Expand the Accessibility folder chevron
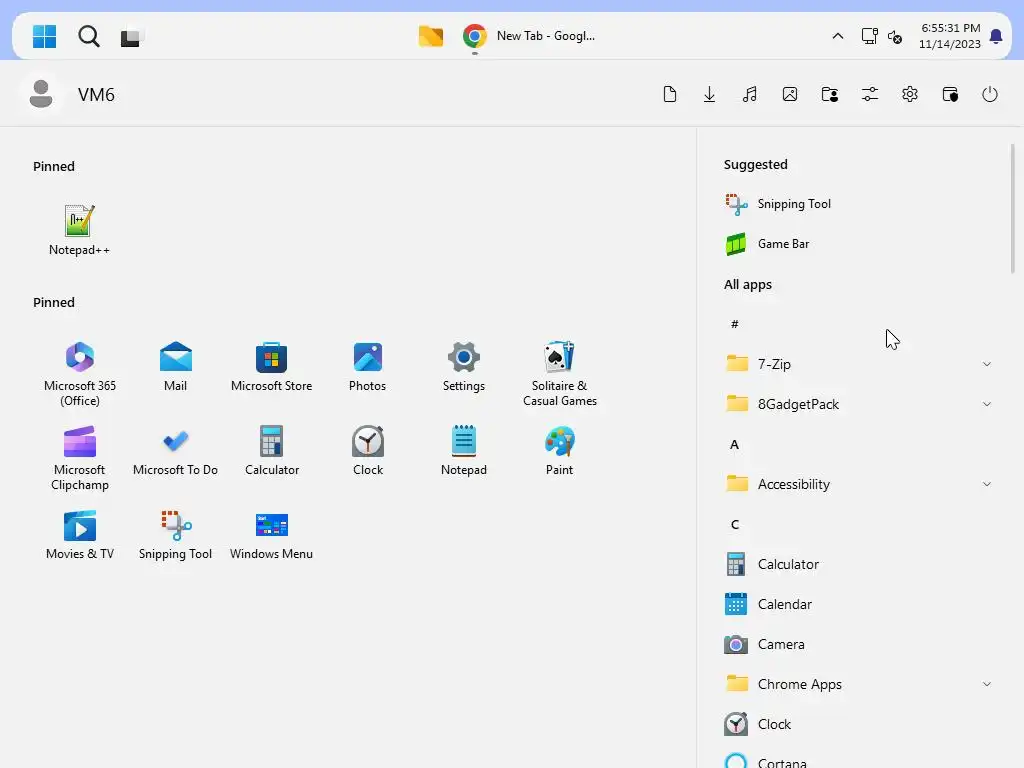The height and width of the screenshot is (768, 1024). coord(987,484)
